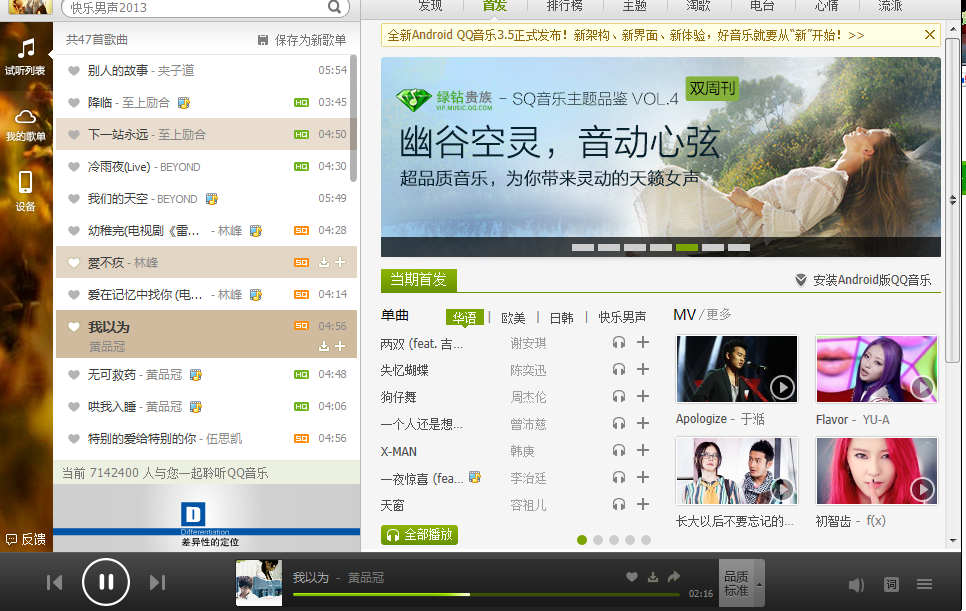Skip to the next track

click(158, 582)
